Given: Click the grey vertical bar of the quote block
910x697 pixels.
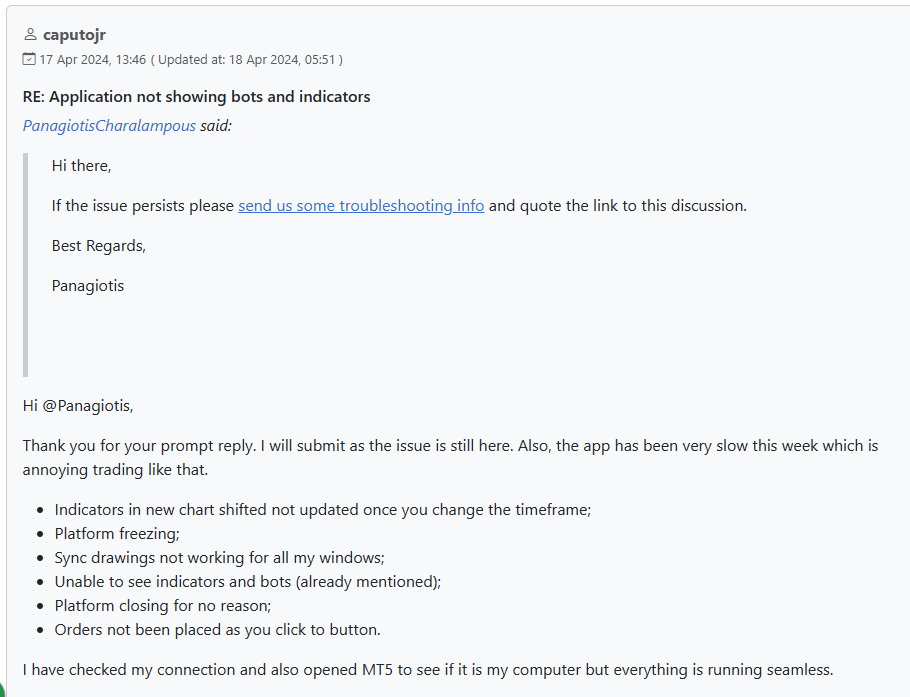Looking at the screenshot, I should (25, 265).
